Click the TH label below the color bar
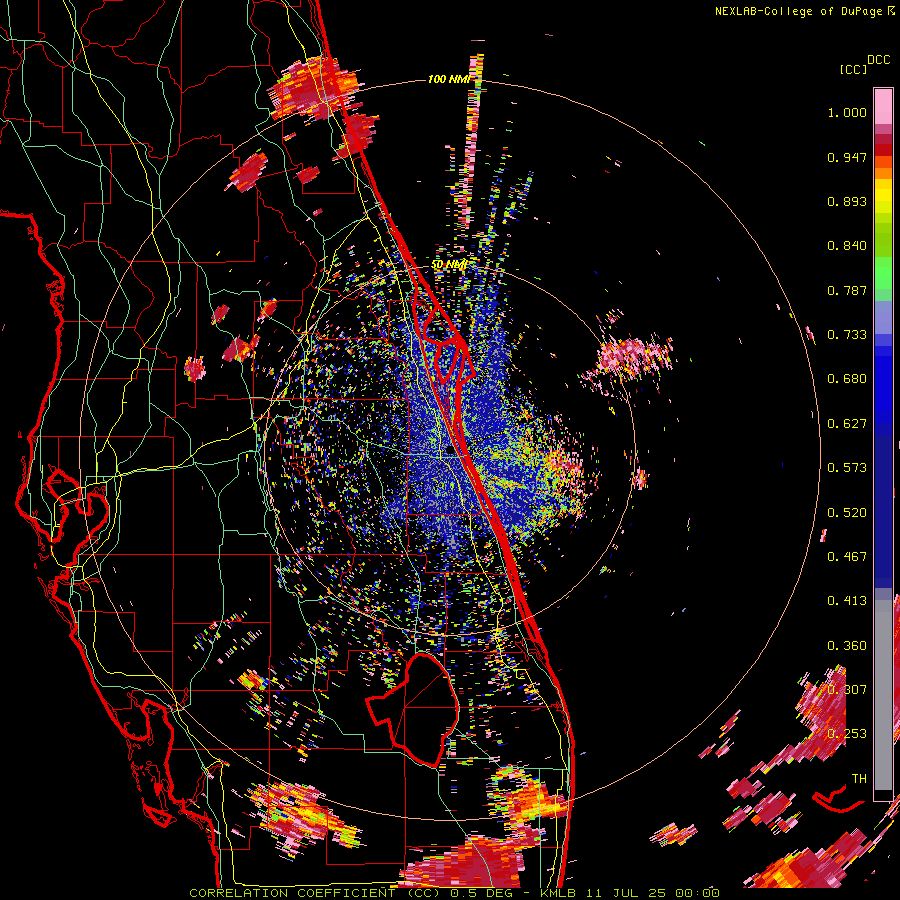This screenshot has width=900, height=900. pyautogui.click(x=859, y=779)
